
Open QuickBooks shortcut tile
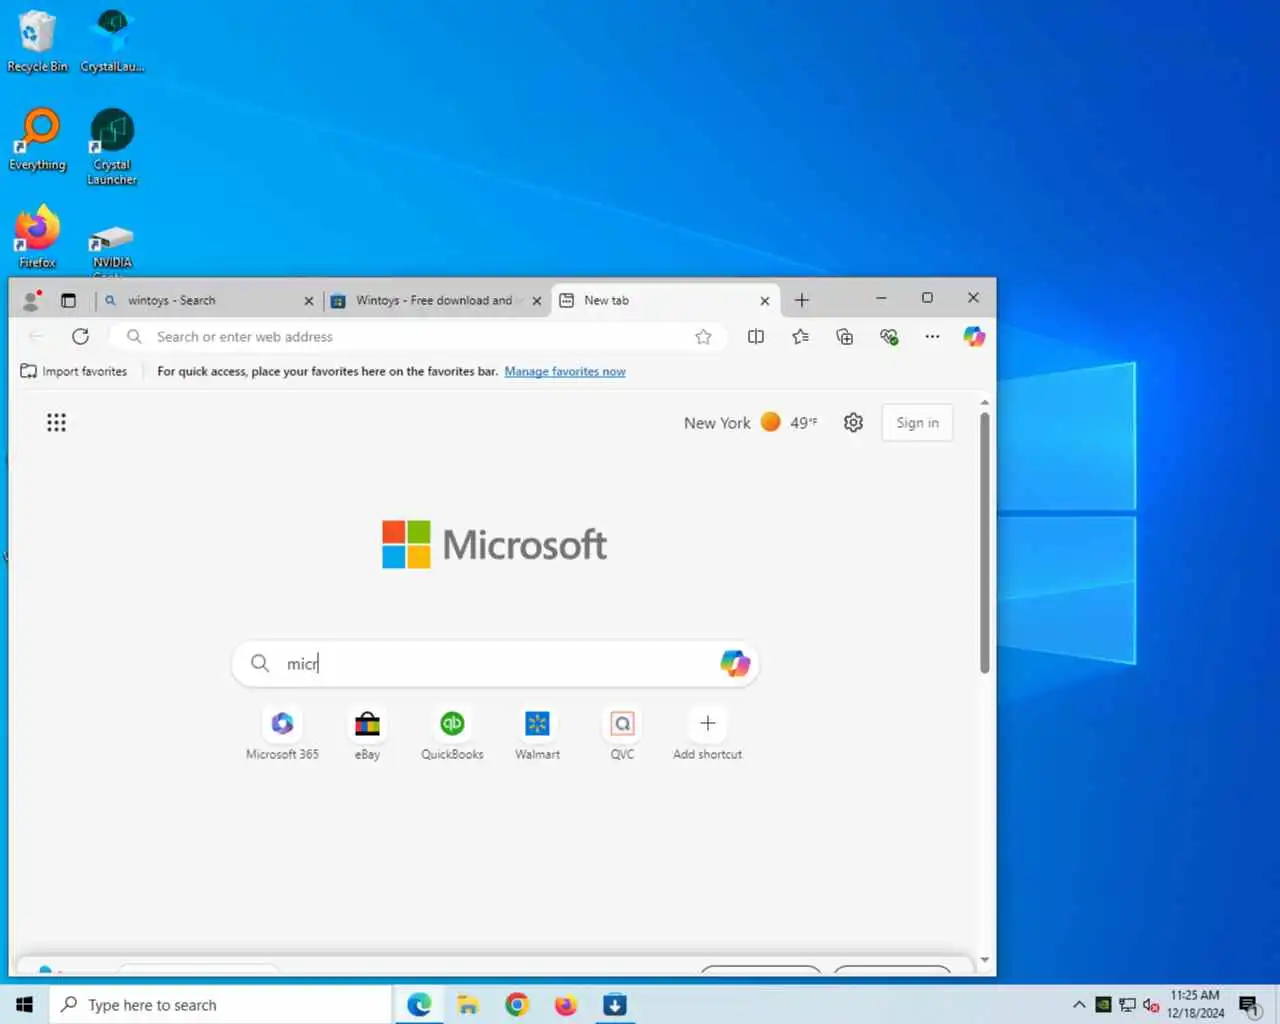(x=452, y=734)
